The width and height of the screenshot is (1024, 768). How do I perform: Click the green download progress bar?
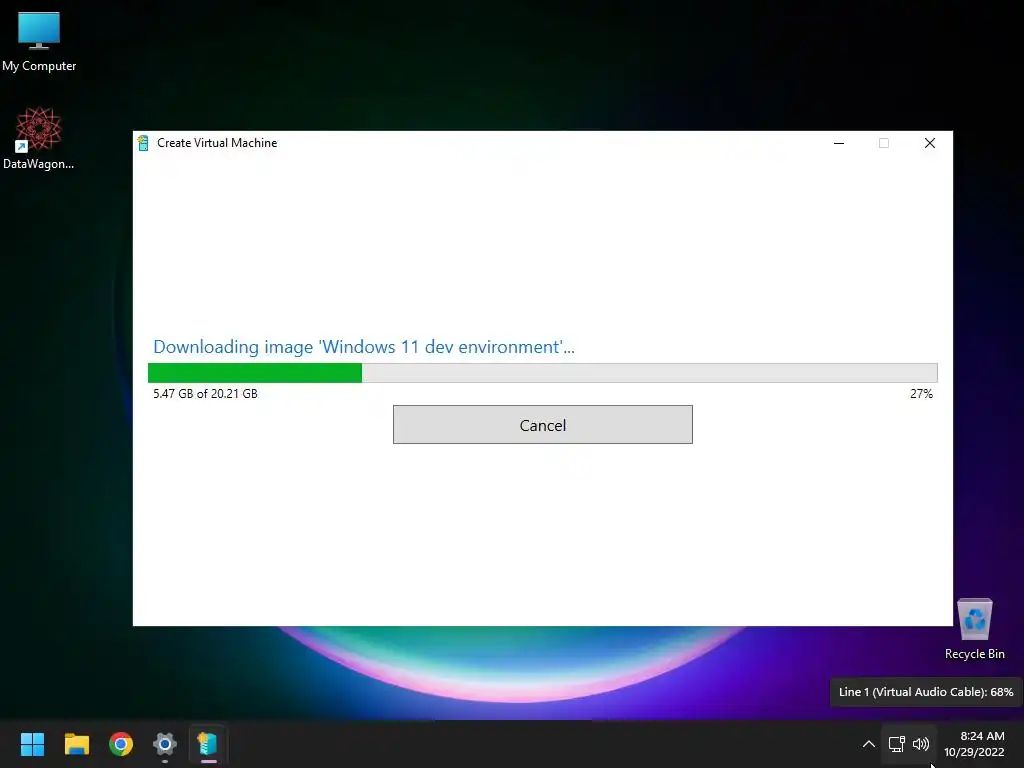[543, 373]
